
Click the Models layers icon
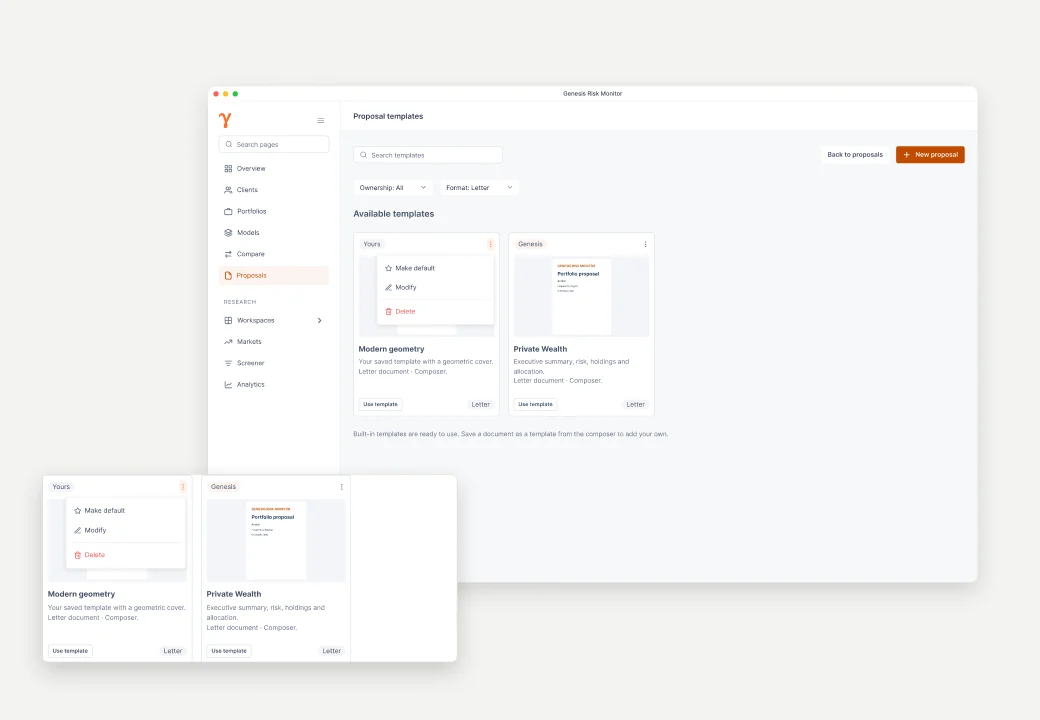(x=228, y=233)
